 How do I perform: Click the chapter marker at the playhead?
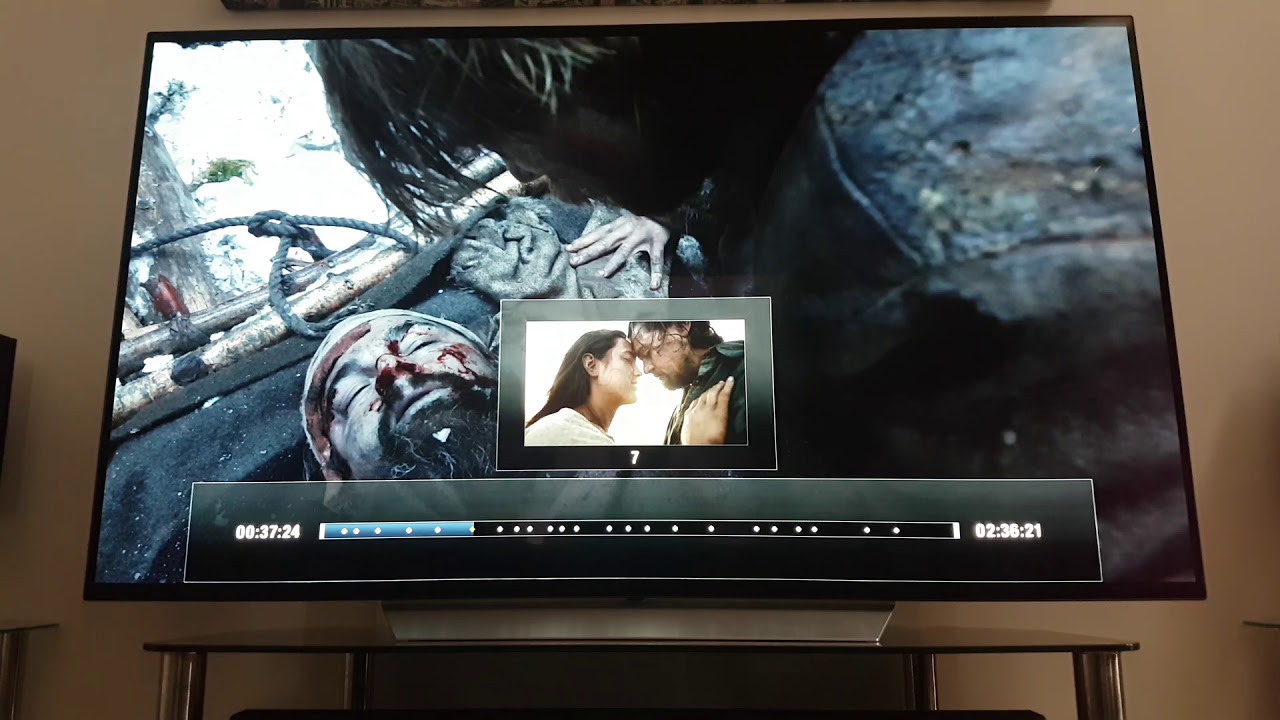(472, 529)
